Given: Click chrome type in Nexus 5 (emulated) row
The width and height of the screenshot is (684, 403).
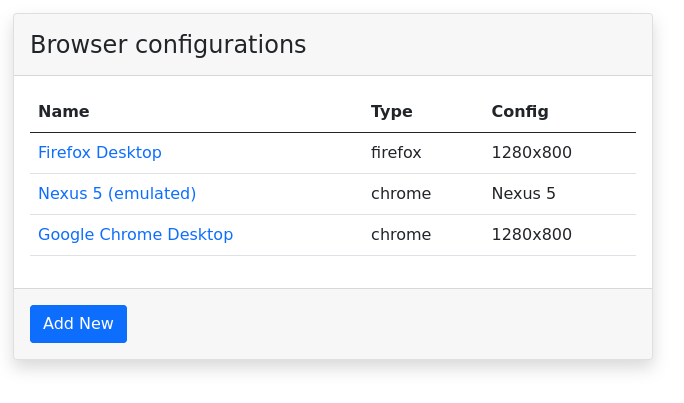Looking at the screenshot, I should pyautogui.click(x=401, y=194).
